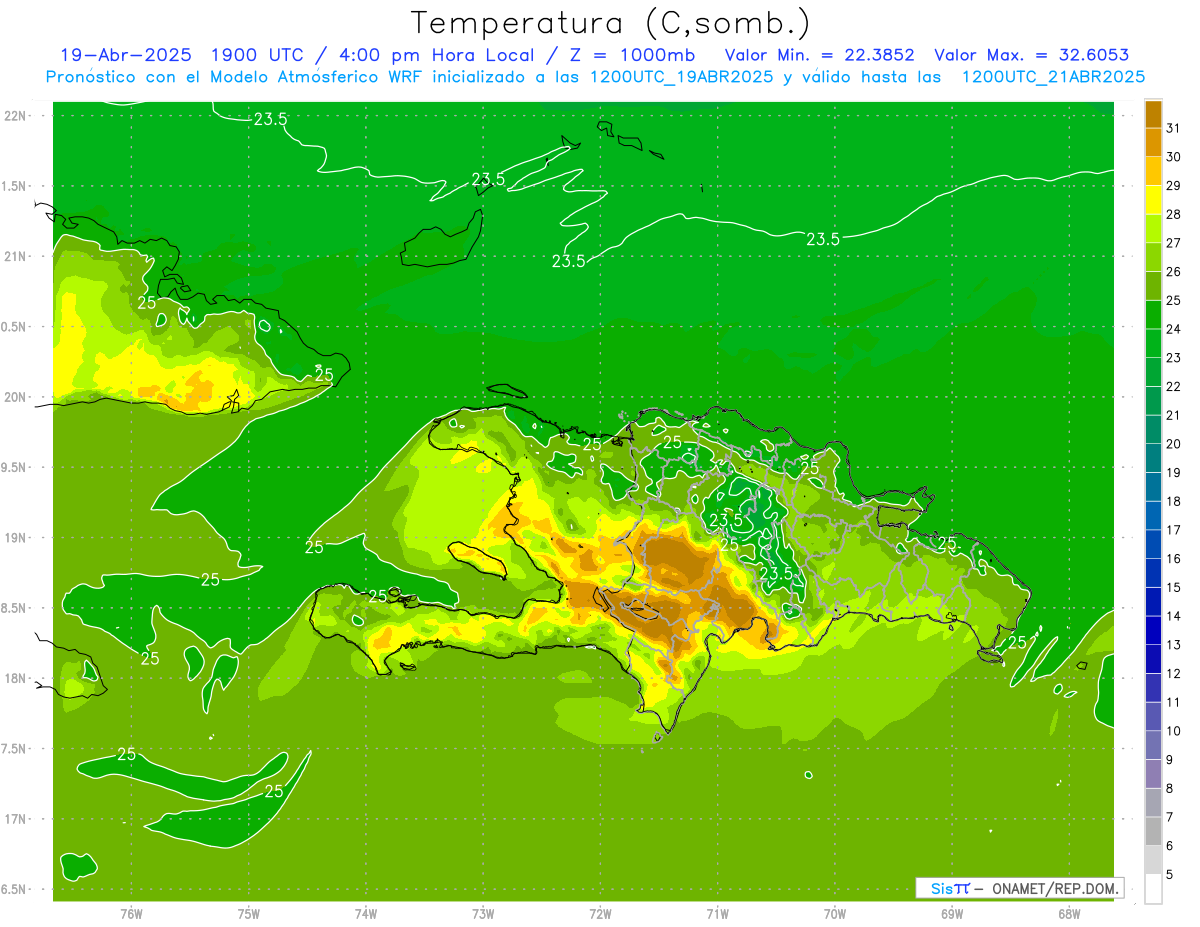Click the 'SisTT – ONAMET/REP.DOM.' credit box
Image resolution: width=1200 pixels, height=927 pixels.
point(1019,888)
